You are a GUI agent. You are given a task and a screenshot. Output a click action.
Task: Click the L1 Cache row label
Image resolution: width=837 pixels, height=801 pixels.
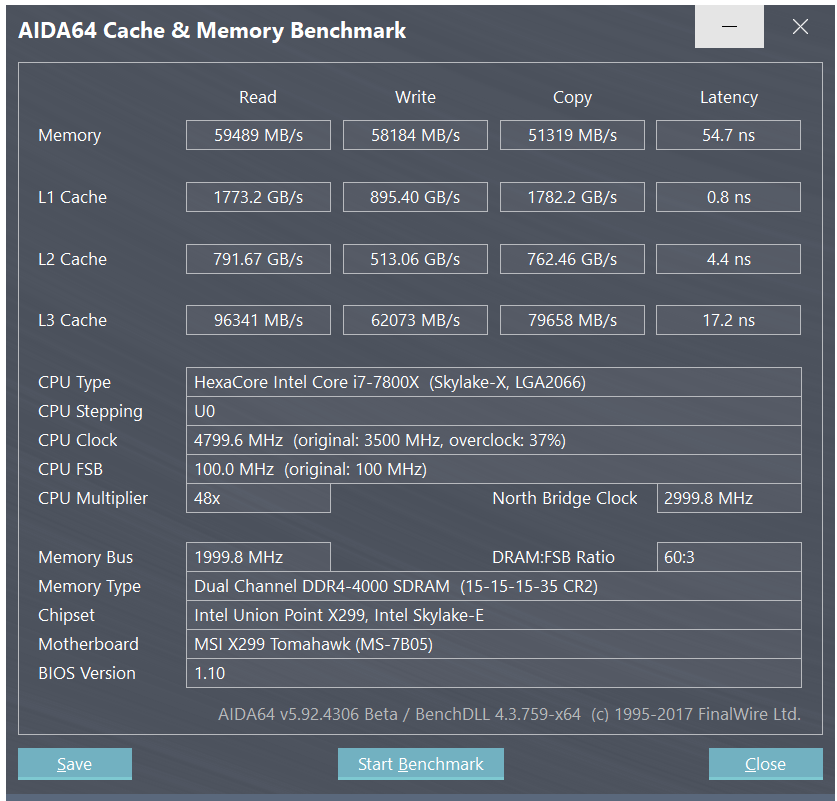[73, 197]
